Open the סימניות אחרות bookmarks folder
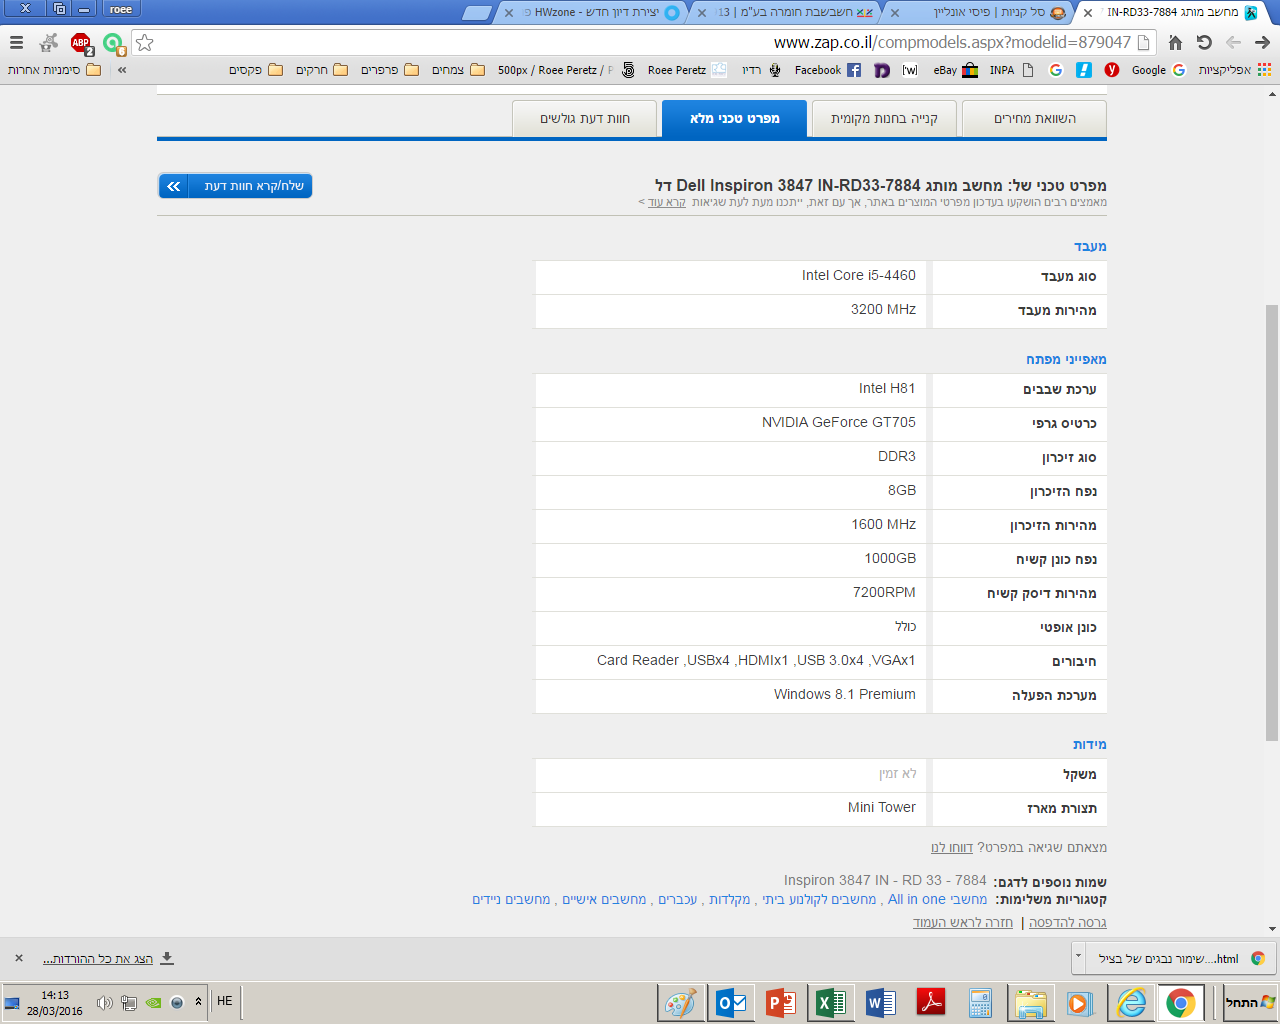Viewport: 1280px width, 1024px height. 54,70
